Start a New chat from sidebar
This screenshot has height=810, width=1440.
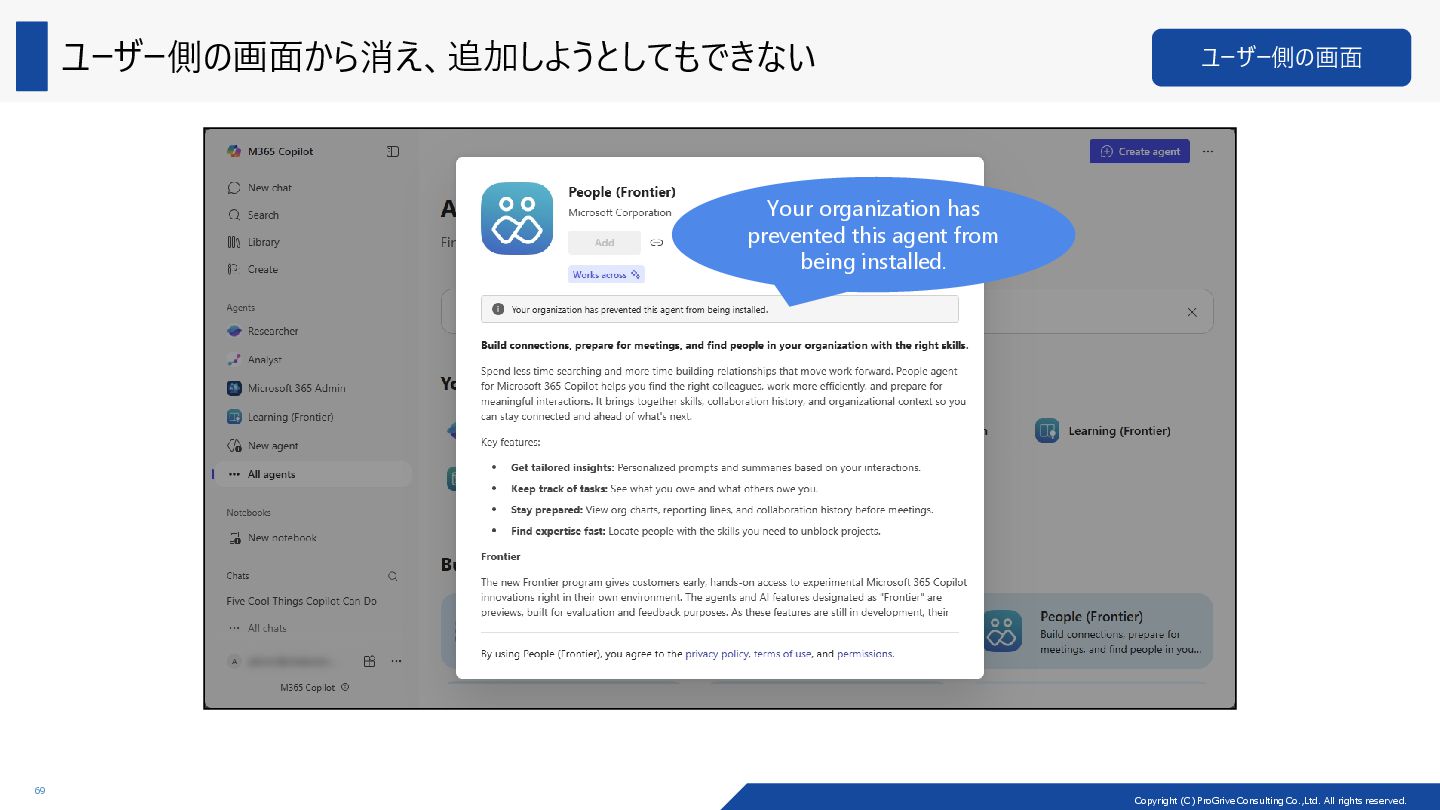tap(260, 187)
